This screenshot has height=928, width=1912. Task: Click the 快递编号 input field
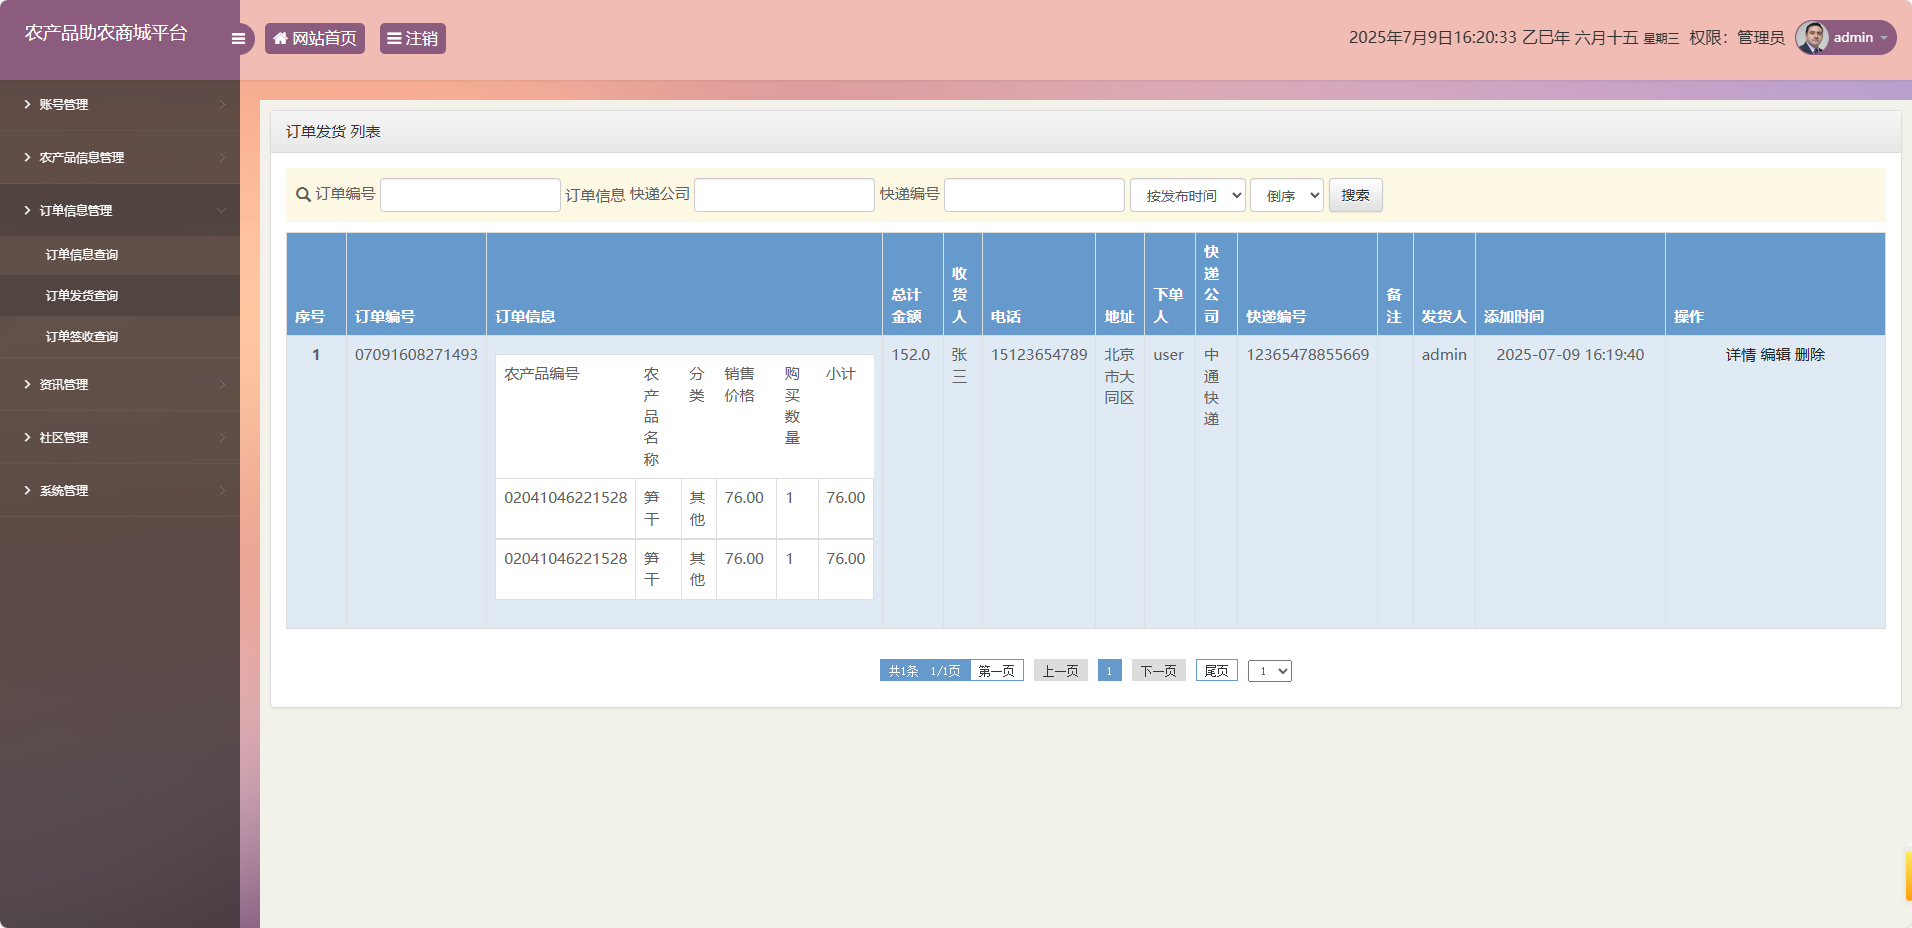1033,195
